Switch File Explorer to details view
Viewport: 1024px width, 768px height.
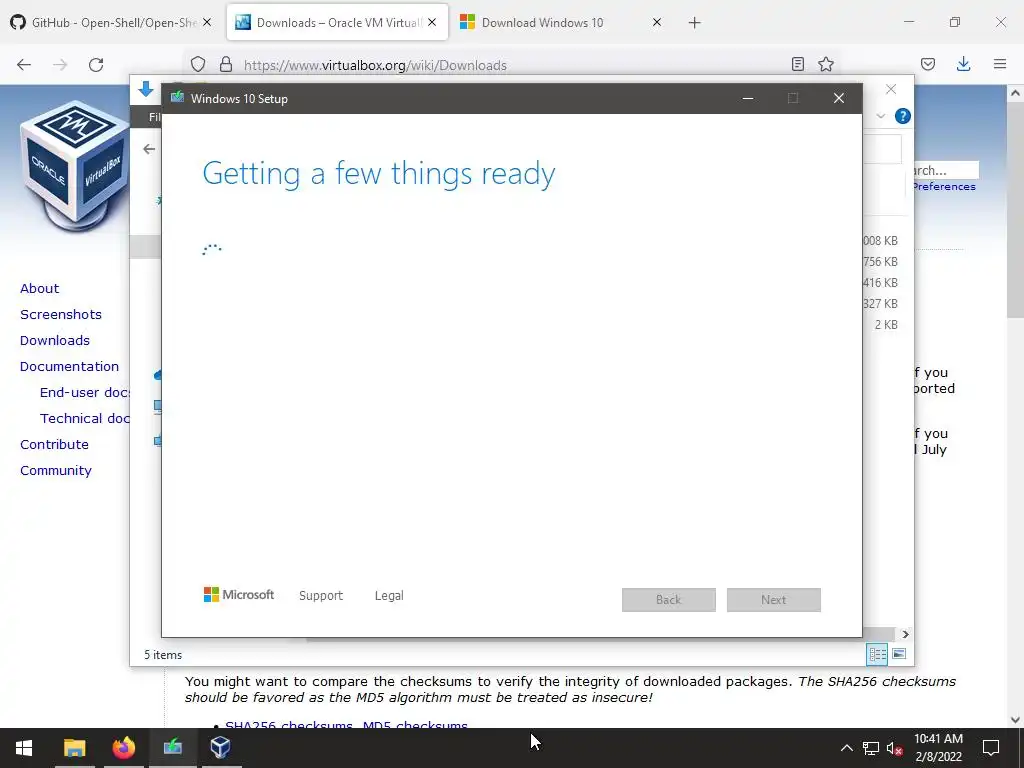point(877,654)
